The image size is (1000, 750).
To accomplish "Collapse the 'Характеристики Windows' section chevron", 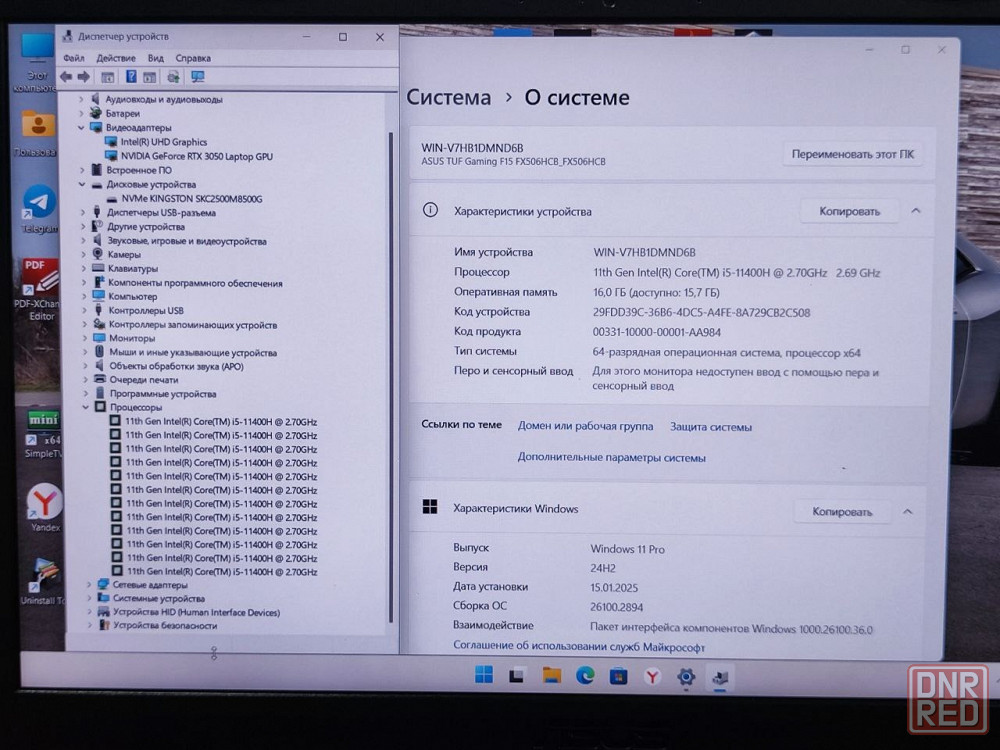I will (908, 511).
